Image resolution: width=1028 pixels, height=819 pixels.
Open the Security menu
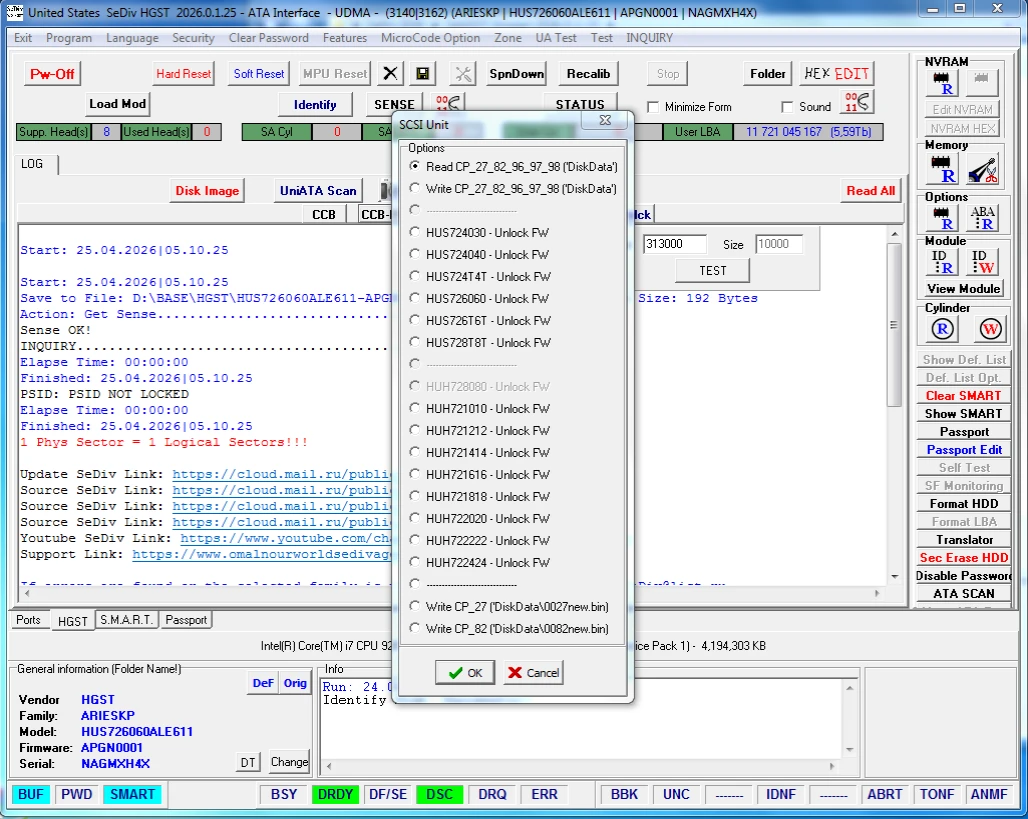coord(193,38)
